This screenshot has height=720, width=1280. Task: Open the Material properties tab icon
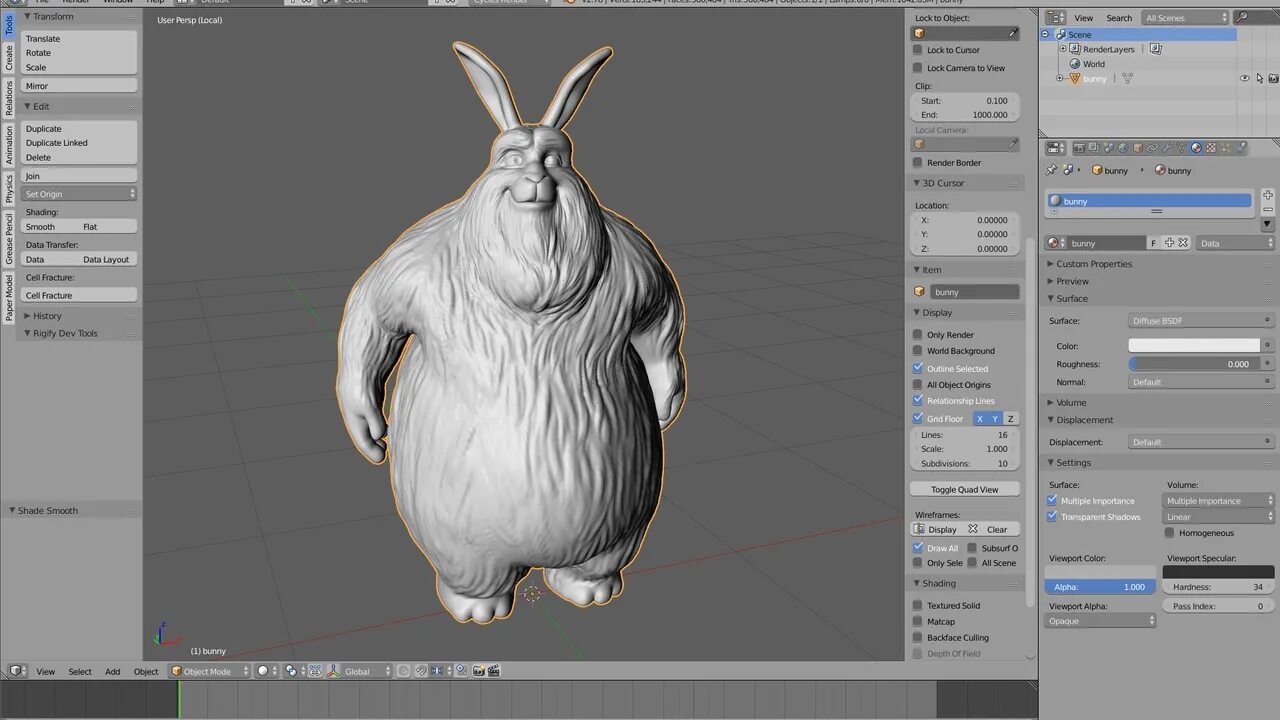coord(1196,147)
